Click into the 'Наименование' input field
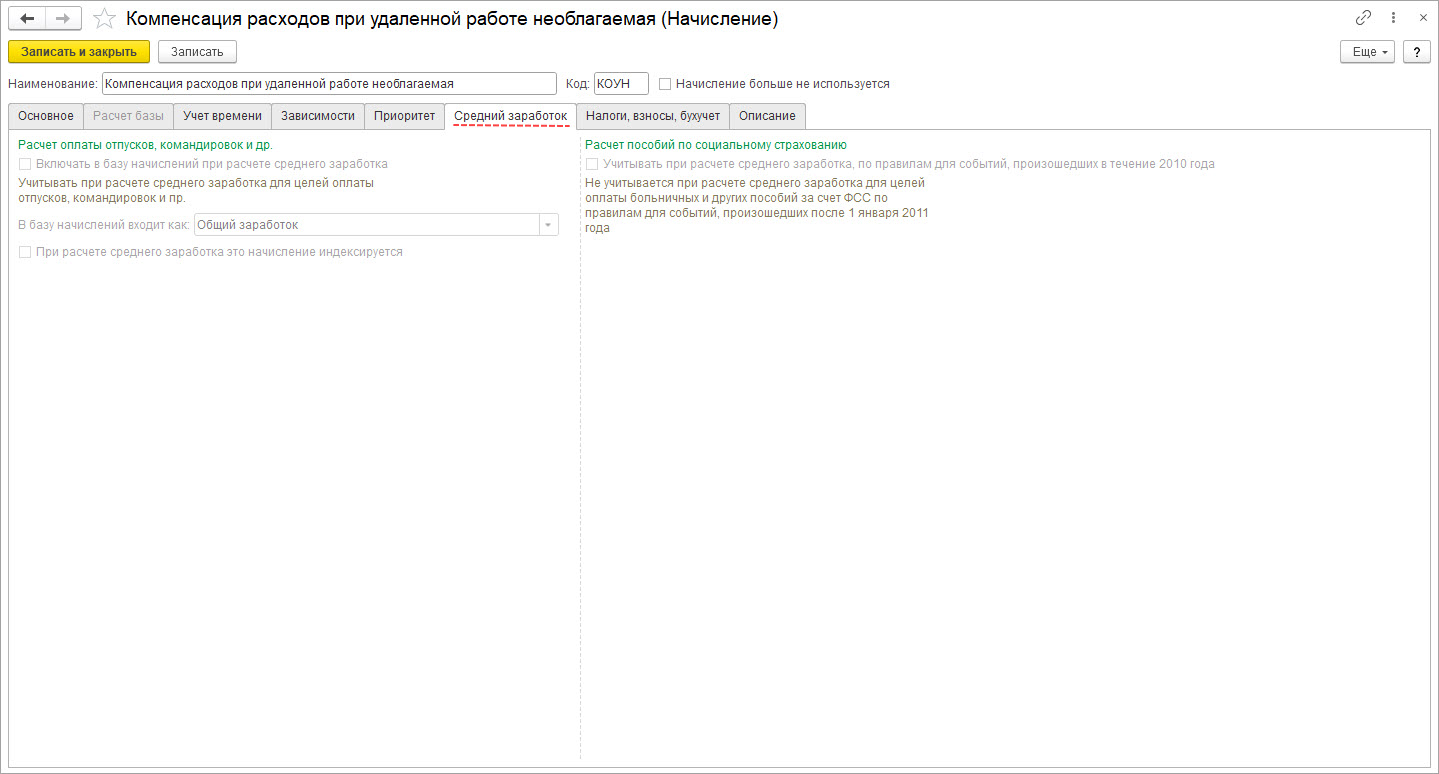The height and width of the screenshot is (774, 1439). pos(329,84)
